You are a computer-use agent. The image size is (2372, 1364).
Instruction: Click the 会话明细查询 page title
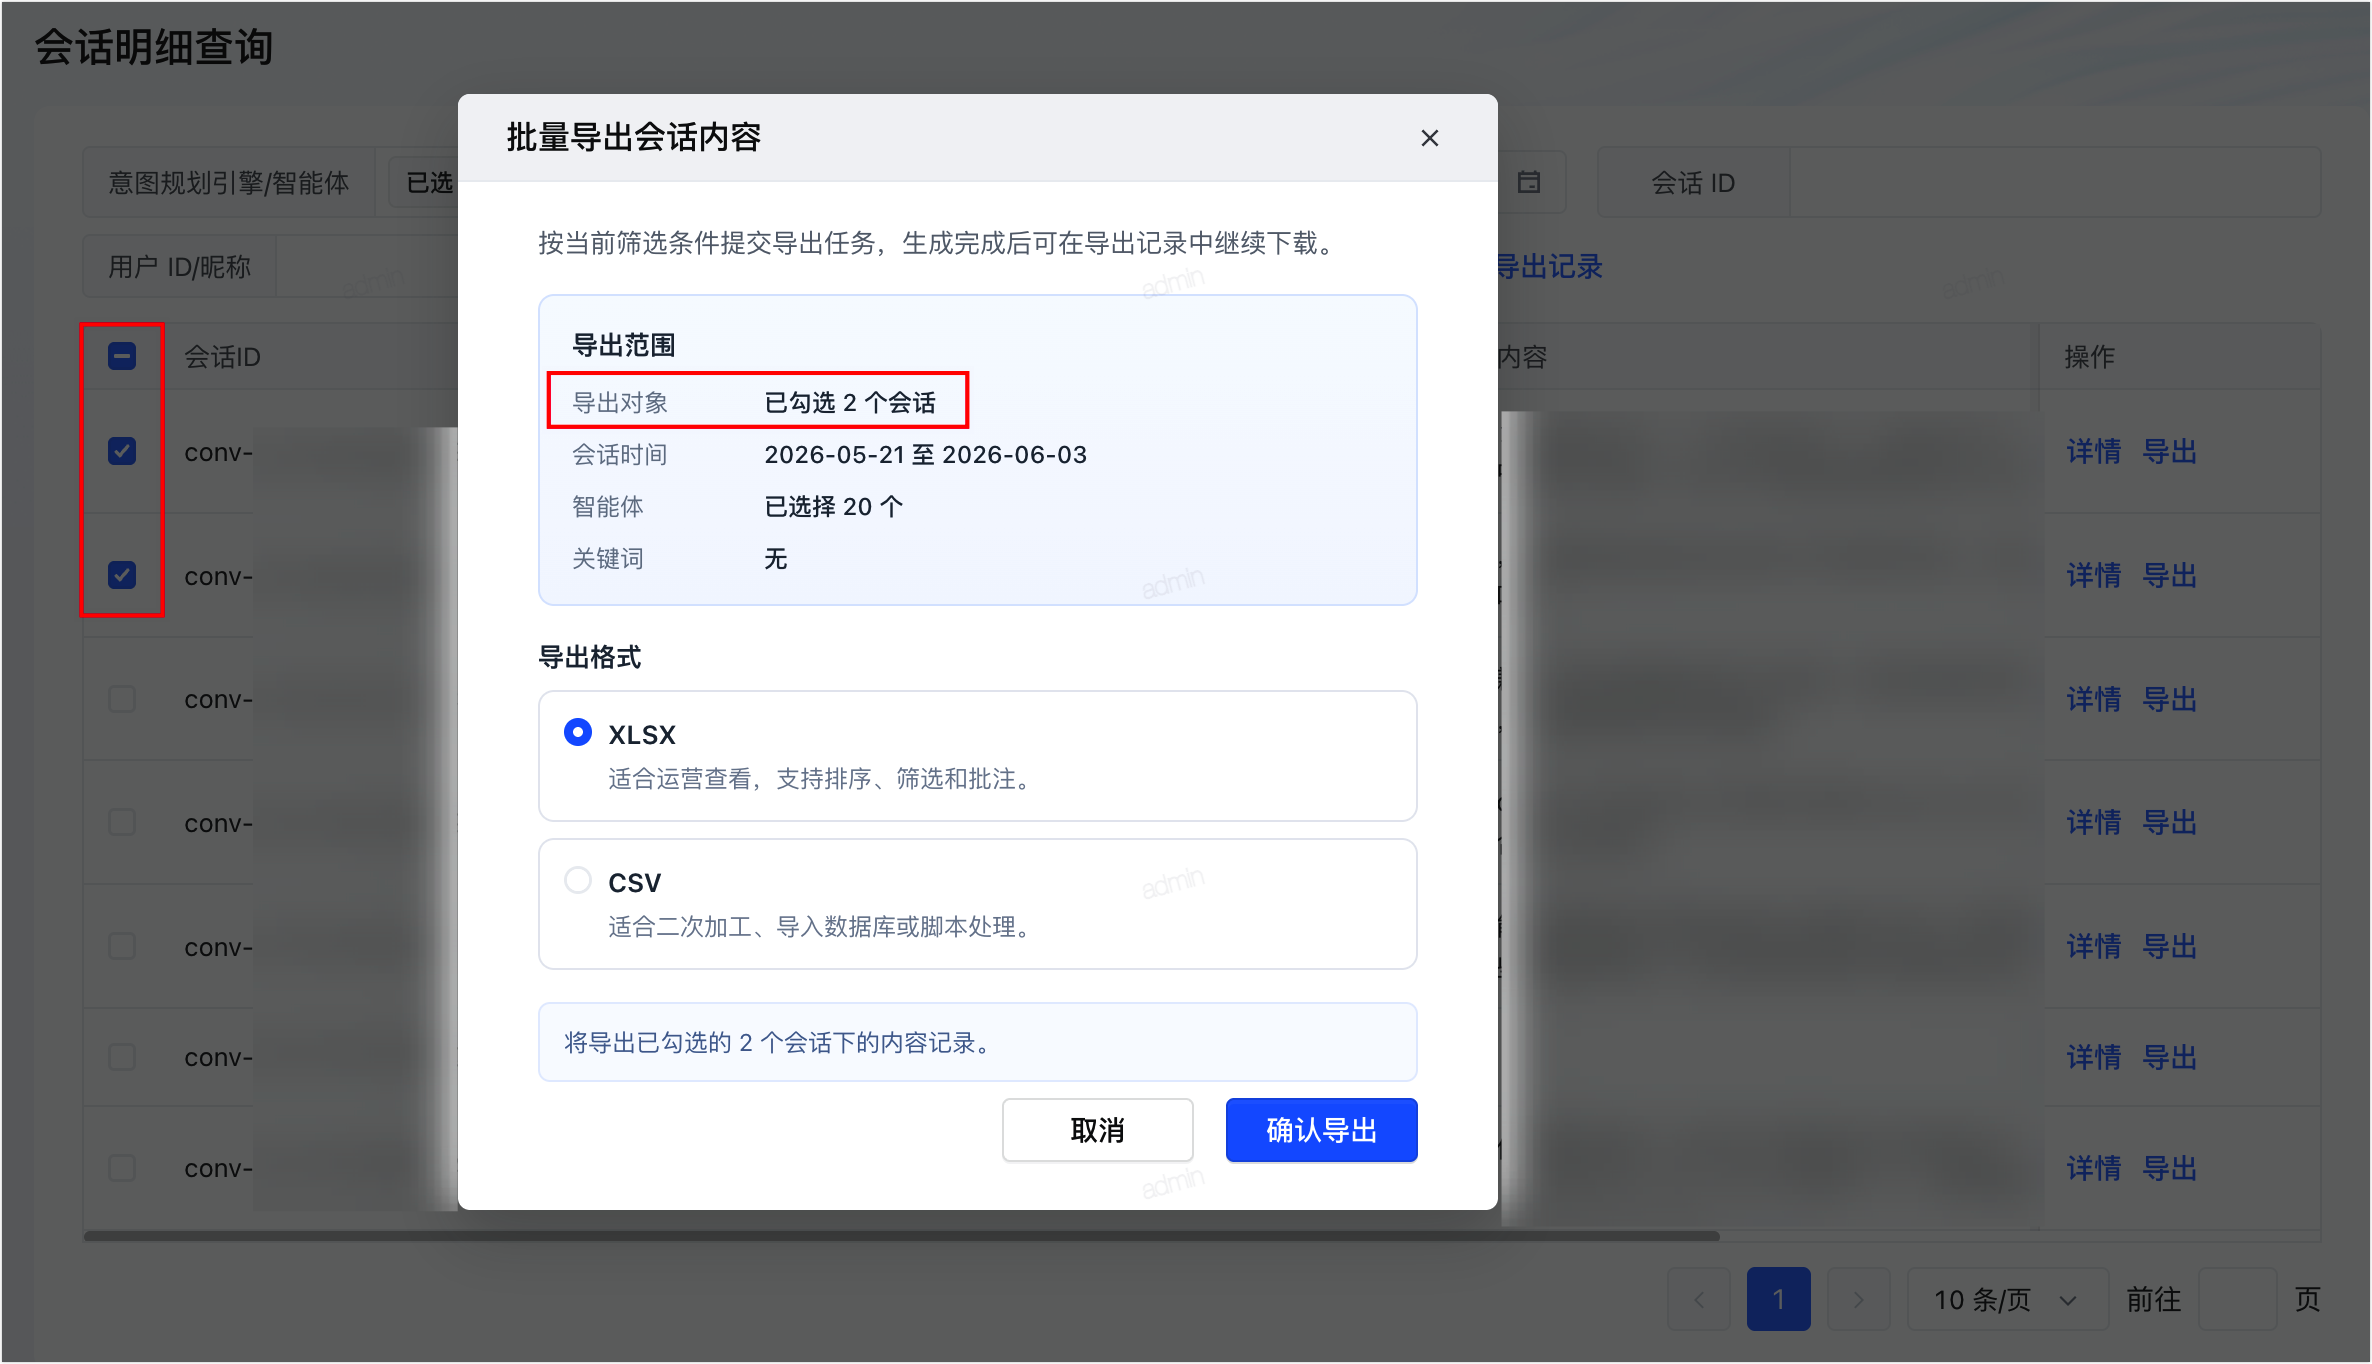point(154,46)
